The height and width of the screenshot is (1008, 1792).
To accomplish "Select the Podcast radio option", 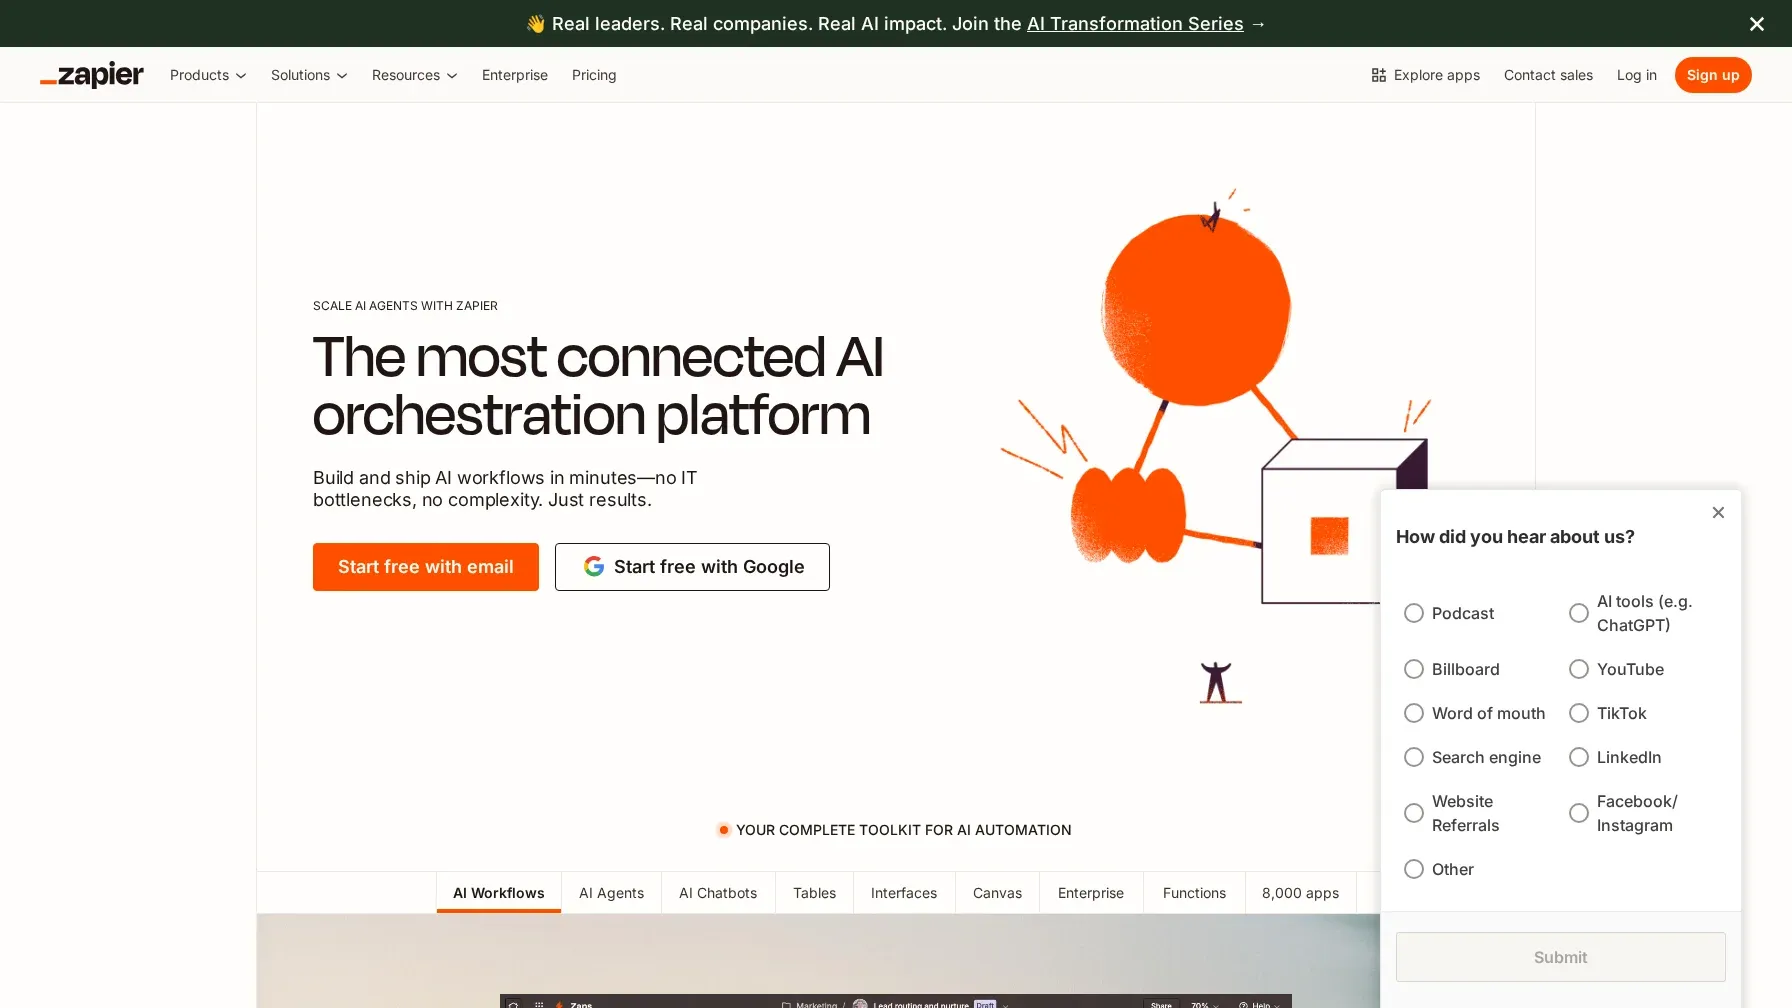I will (x=1414, y=613).
